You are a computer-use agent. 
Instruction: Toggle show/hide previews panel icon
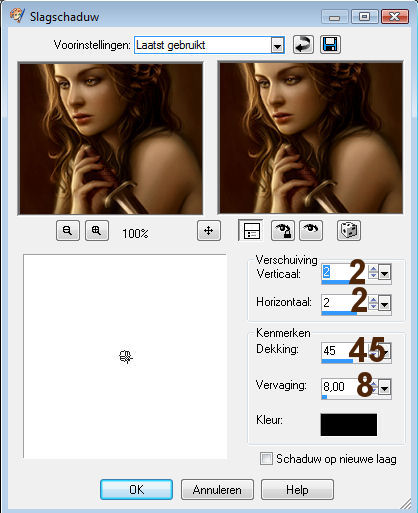point(251,230)
